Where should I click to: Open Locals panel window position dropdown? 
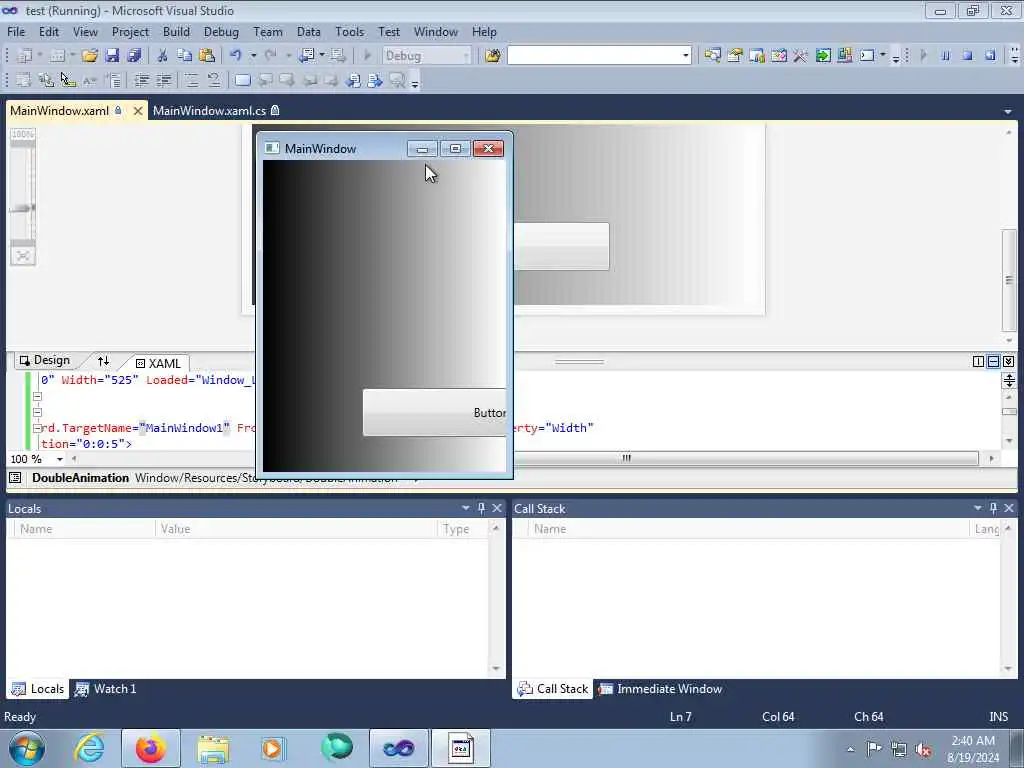466,508
